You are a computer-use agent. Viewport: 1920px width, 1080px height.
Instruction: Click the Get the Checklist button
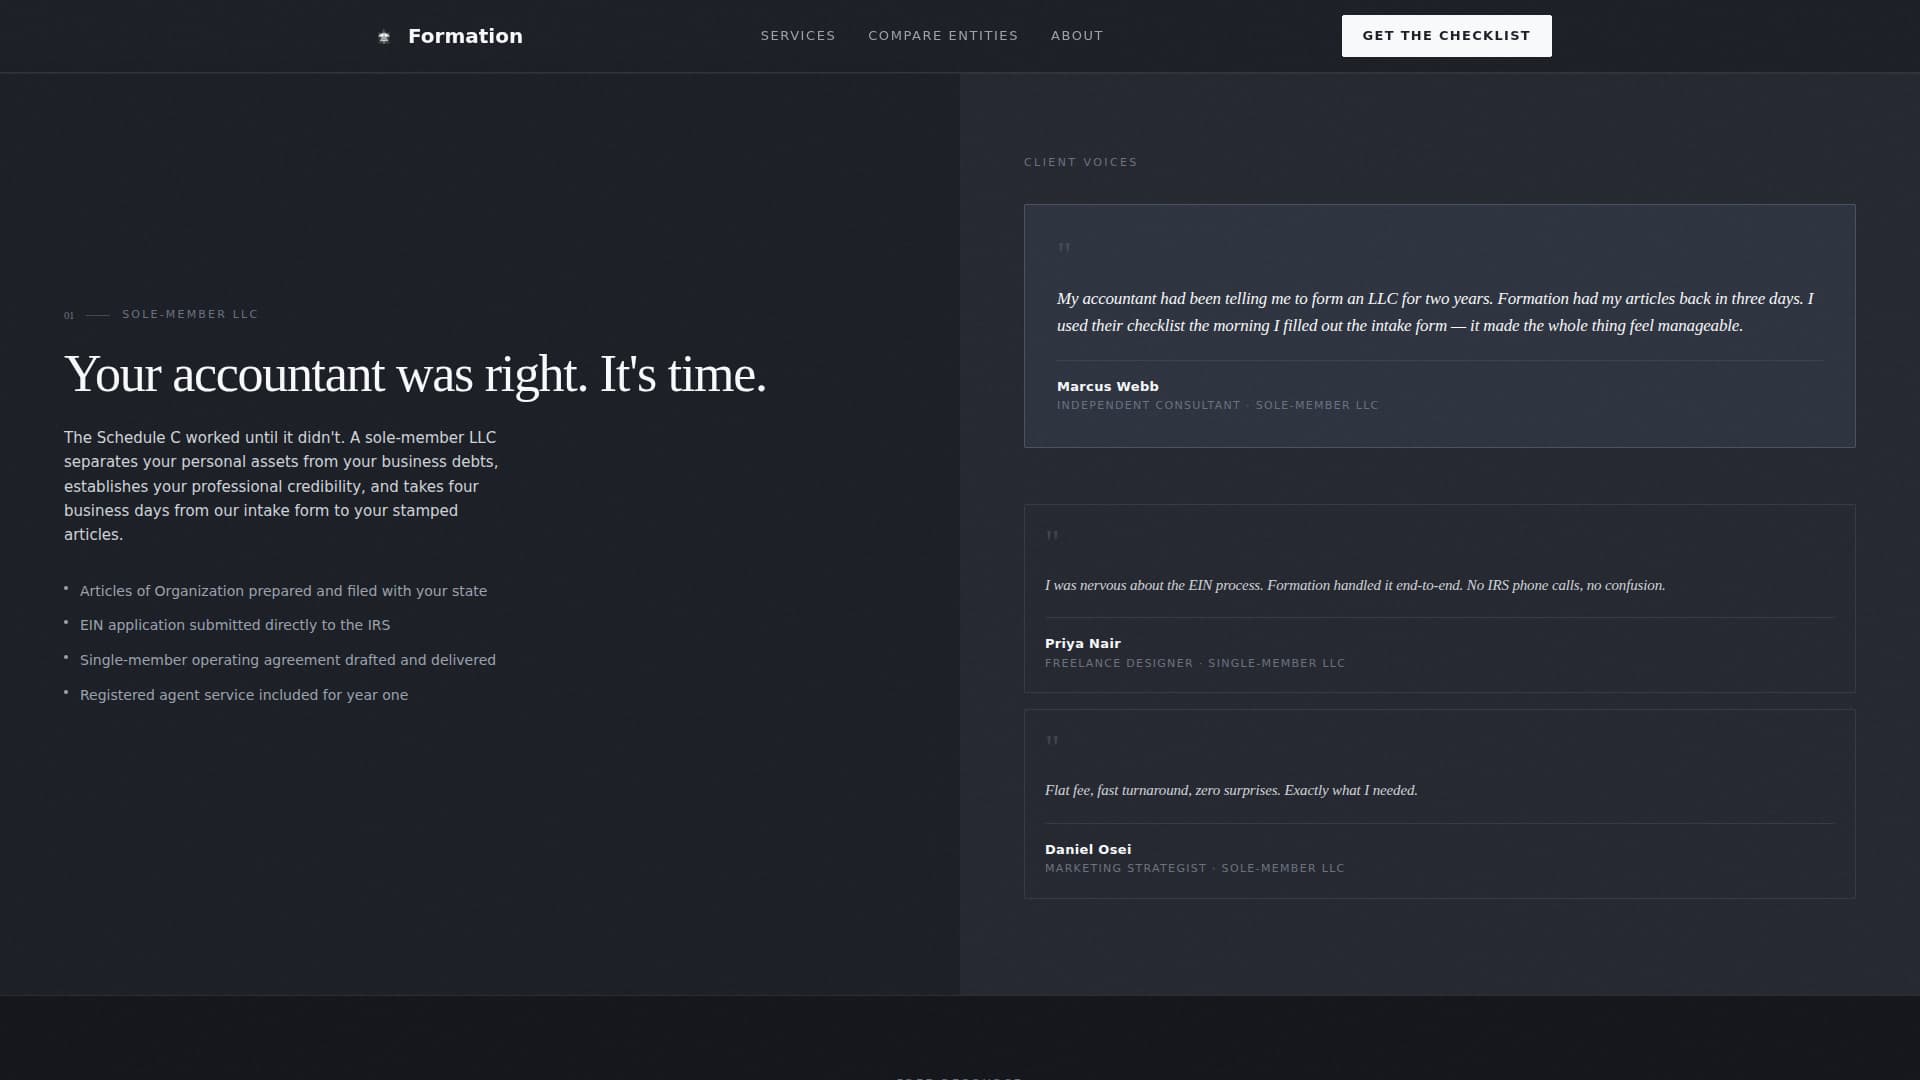pyautogui.click(x=1446, y=36)
